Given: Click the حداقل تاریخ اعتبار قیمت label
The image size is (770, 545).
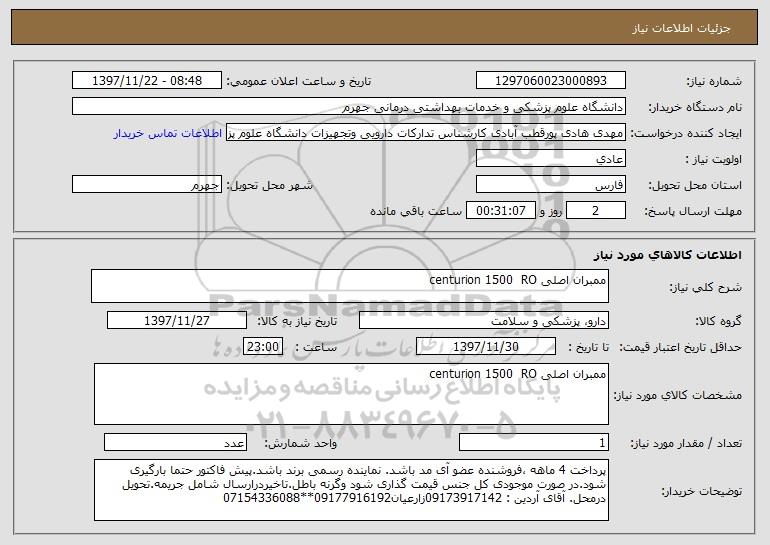Looking at the screenshot, I should point(680,348).
